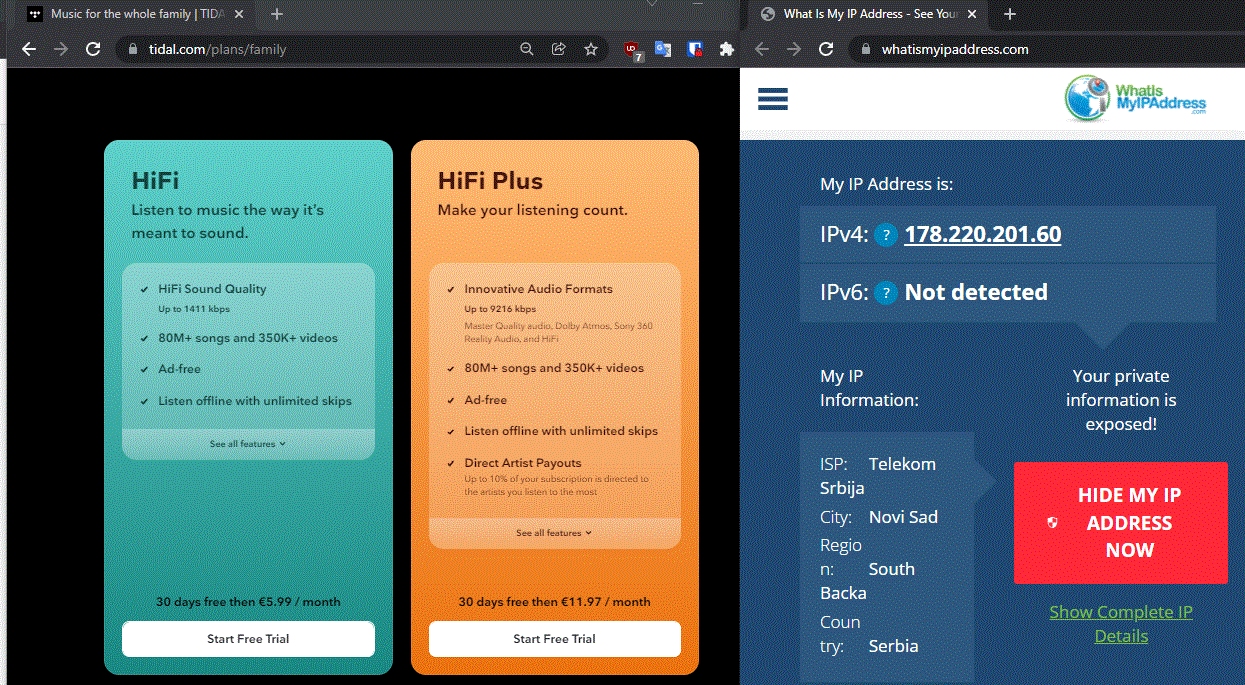Screen dimensions: 1245x685
Task: Click 'Innovative Audio Formats' feature text
Action: 538,289
